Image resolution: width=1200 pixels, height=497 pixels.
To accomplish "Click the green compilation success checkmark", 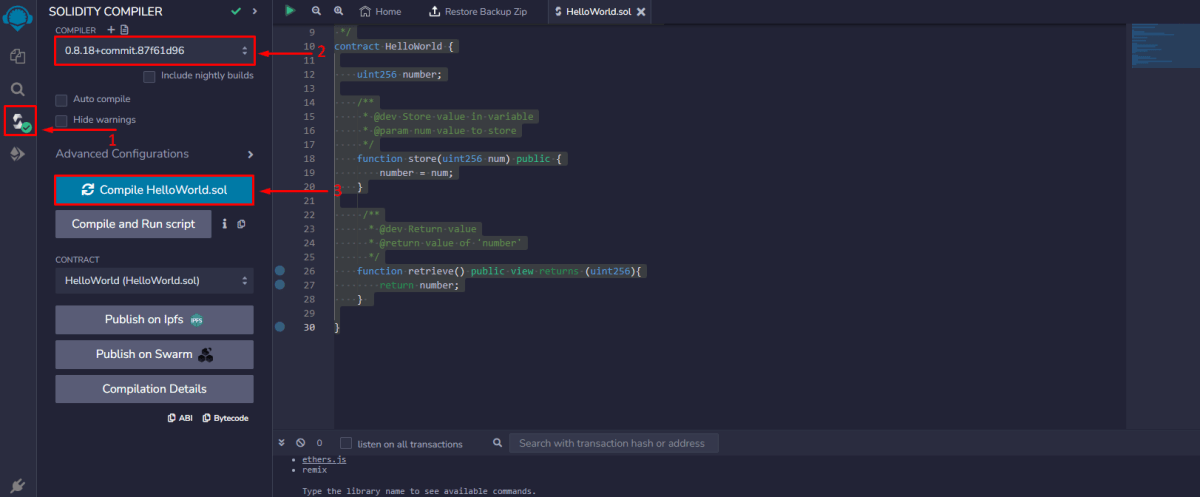I will [235, 11].
